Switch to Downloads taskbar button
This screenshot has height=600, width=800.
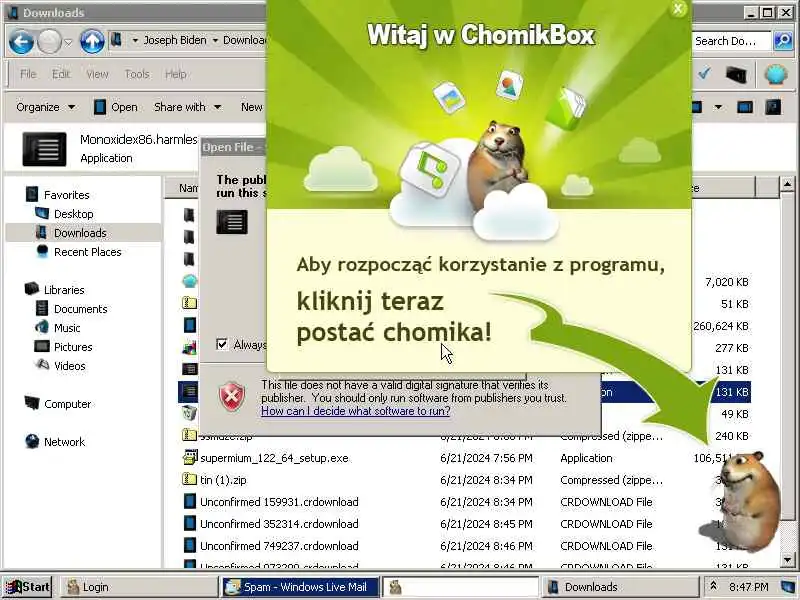tap(619, 587)
